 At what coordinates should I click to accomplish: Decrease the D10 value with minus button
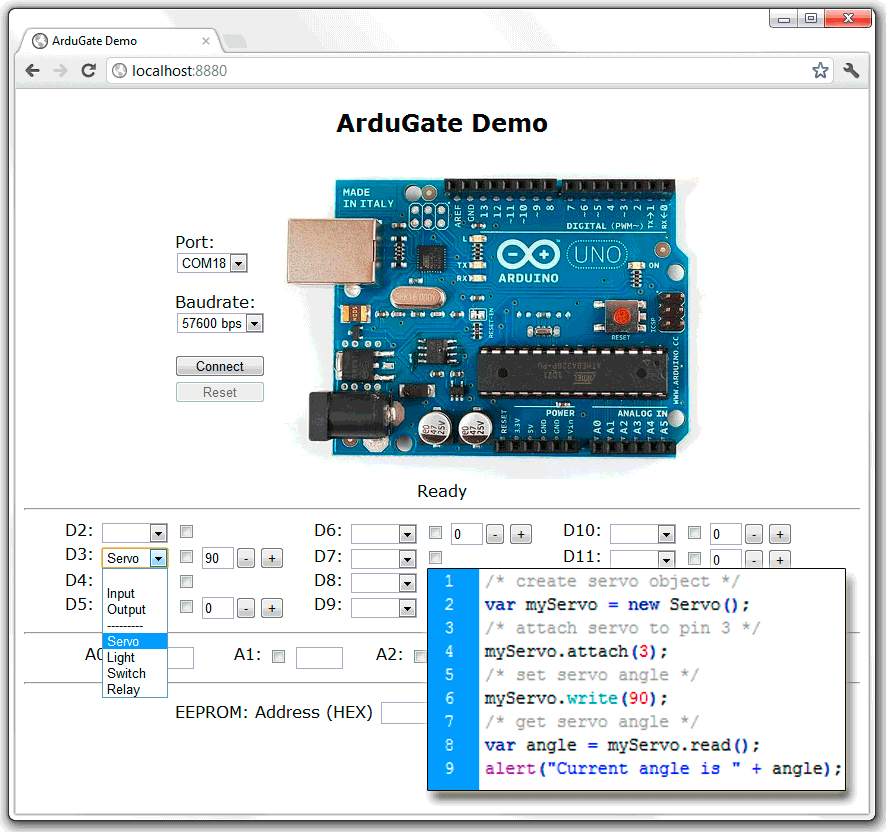[x=754, y=534]
